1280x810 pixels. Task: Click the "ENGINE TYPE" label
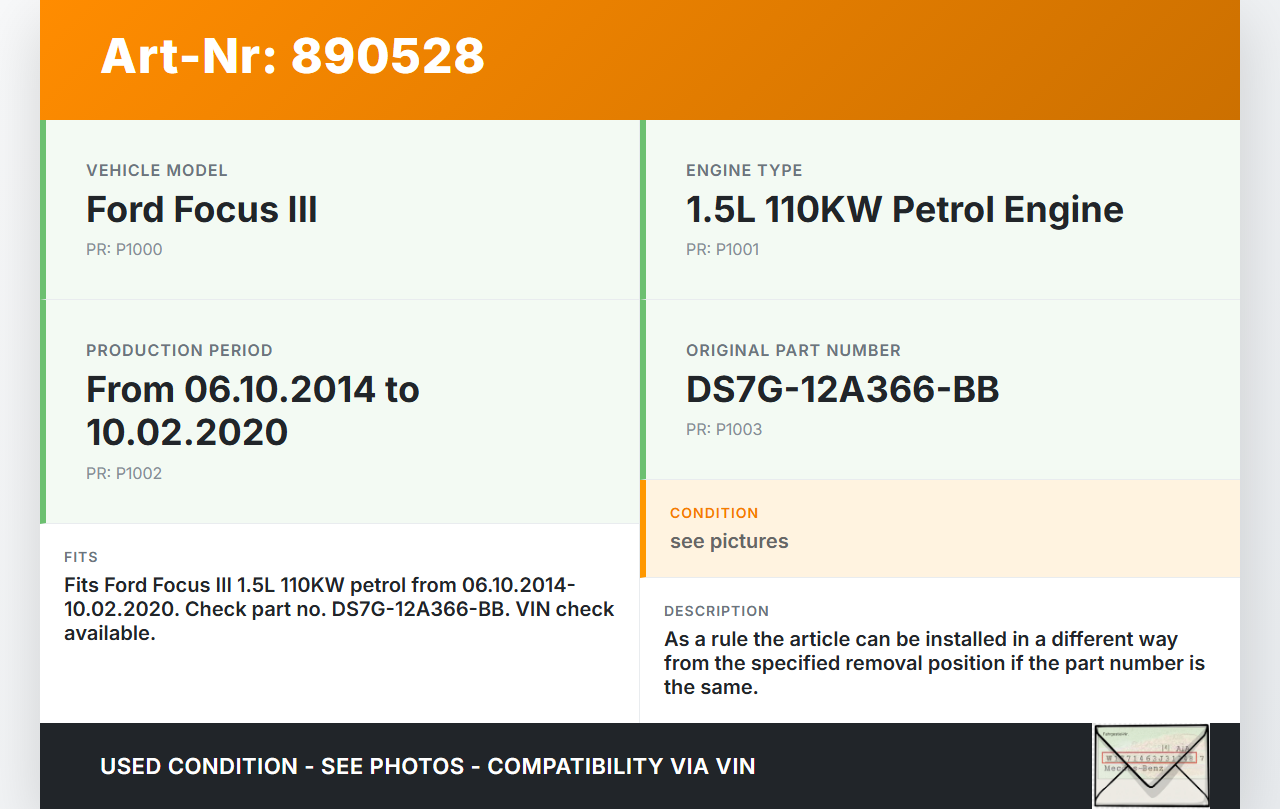tap(744, 170)
